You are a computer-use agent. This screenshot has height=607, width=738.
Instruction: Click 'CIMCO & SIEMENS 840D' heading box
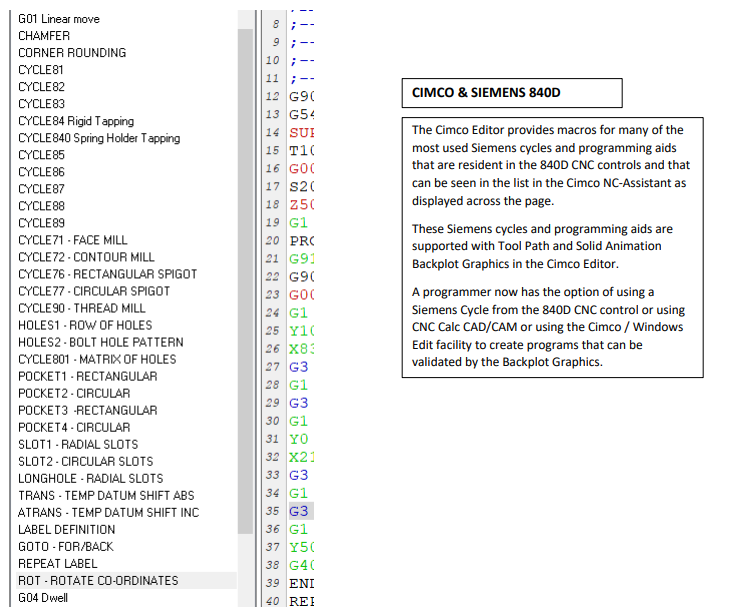coord(512,93)
